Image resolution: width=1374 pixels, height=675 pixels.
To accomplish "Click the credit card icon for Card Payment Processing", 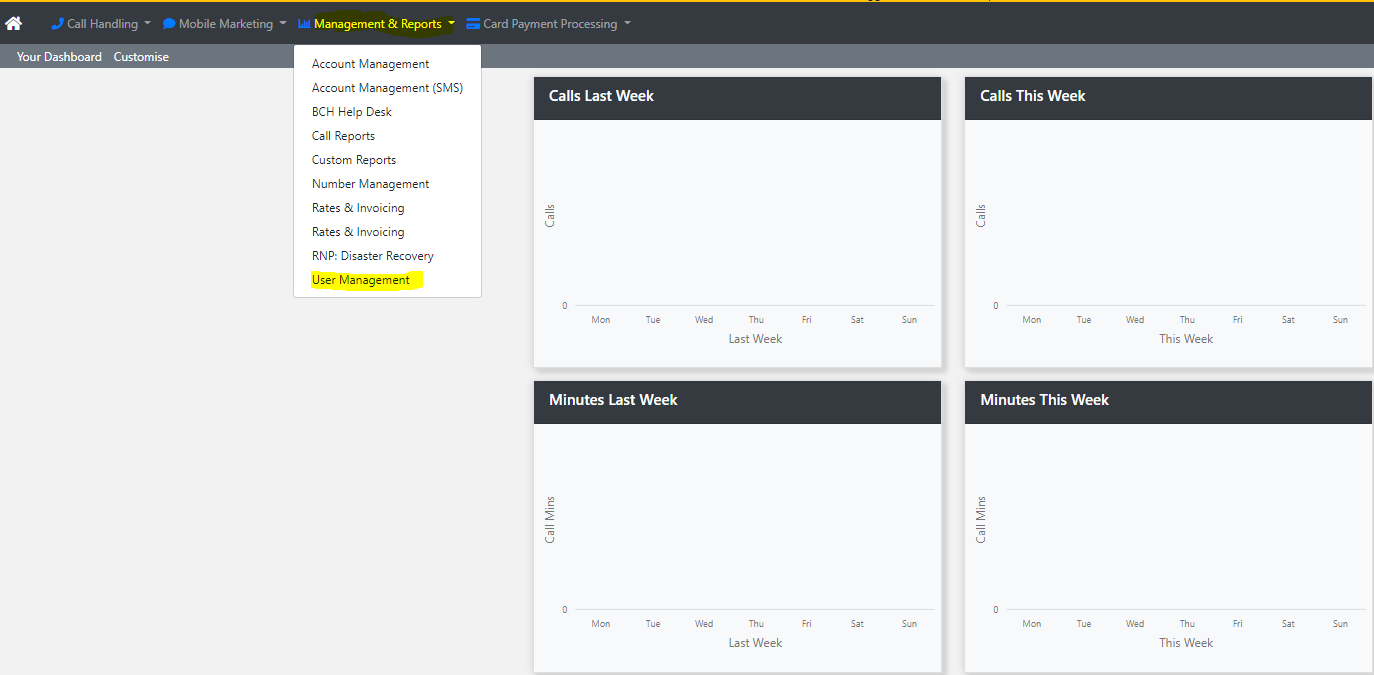I will tap(473, 24).
